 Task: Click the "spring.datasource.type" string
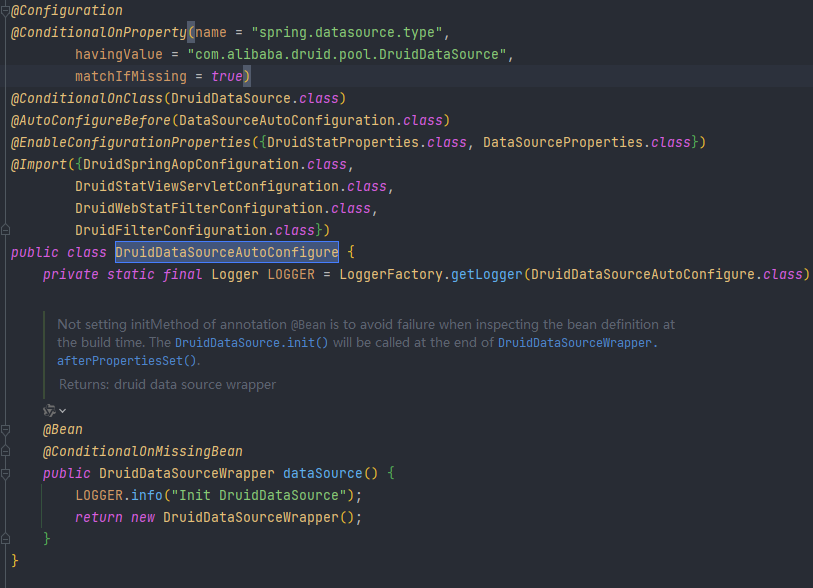tap(347, 32)
